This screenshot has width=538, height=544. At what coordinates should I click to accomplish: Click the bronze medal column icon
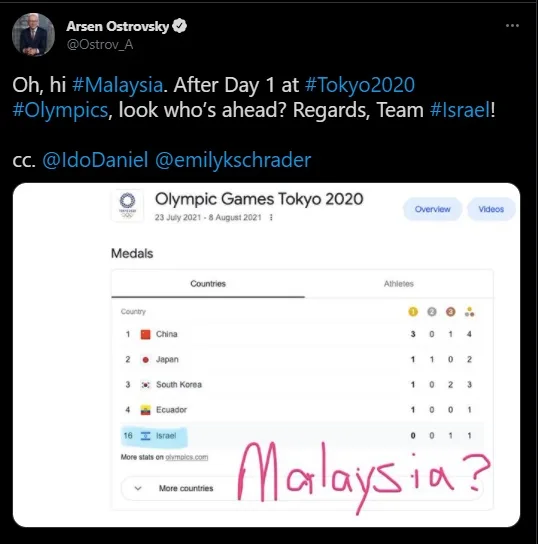pyautogui.click(x=450, y=312)
